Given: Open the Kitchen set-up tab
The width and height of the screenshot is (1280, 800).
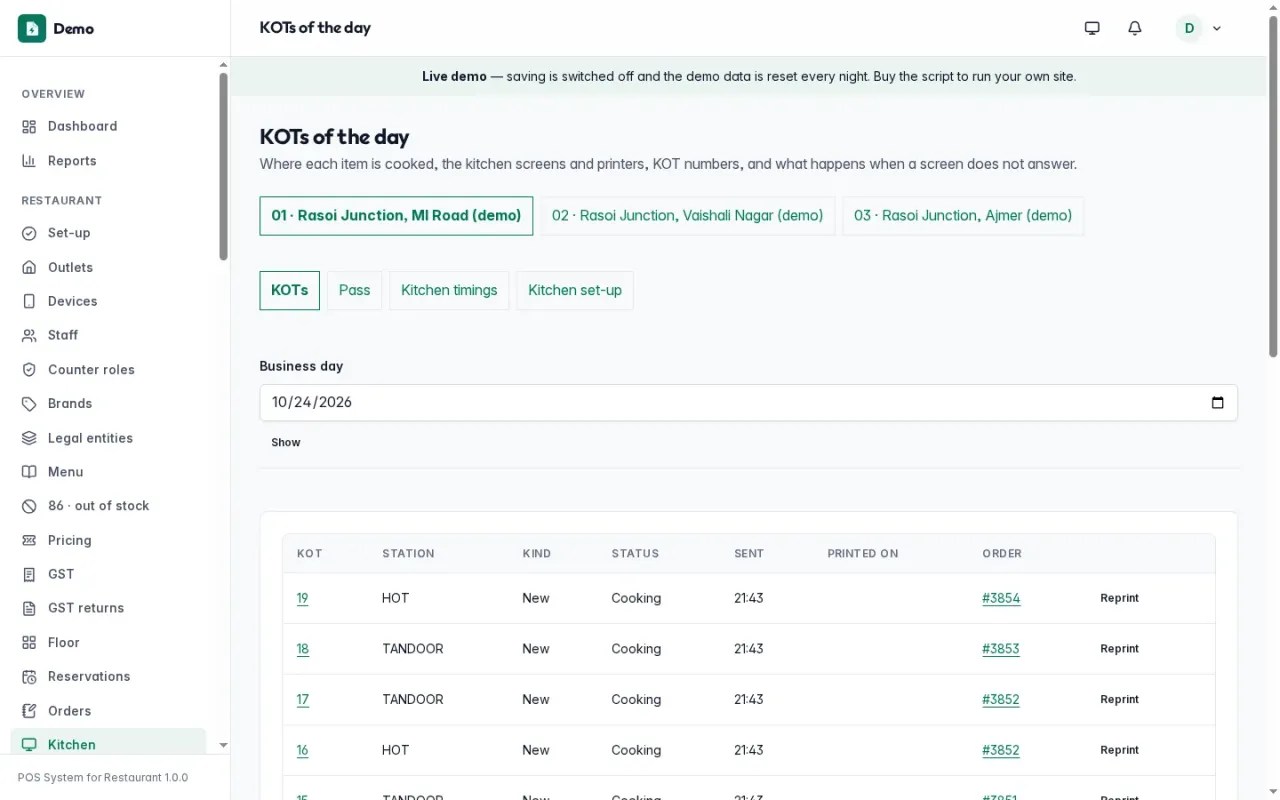Looking at the screenshot, I should pos(575,291).
